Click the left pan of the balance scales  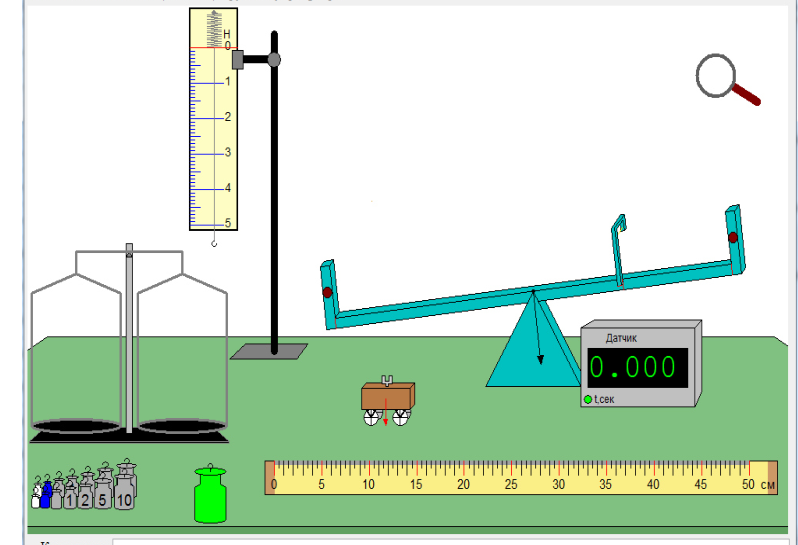(x=76, y=426)
